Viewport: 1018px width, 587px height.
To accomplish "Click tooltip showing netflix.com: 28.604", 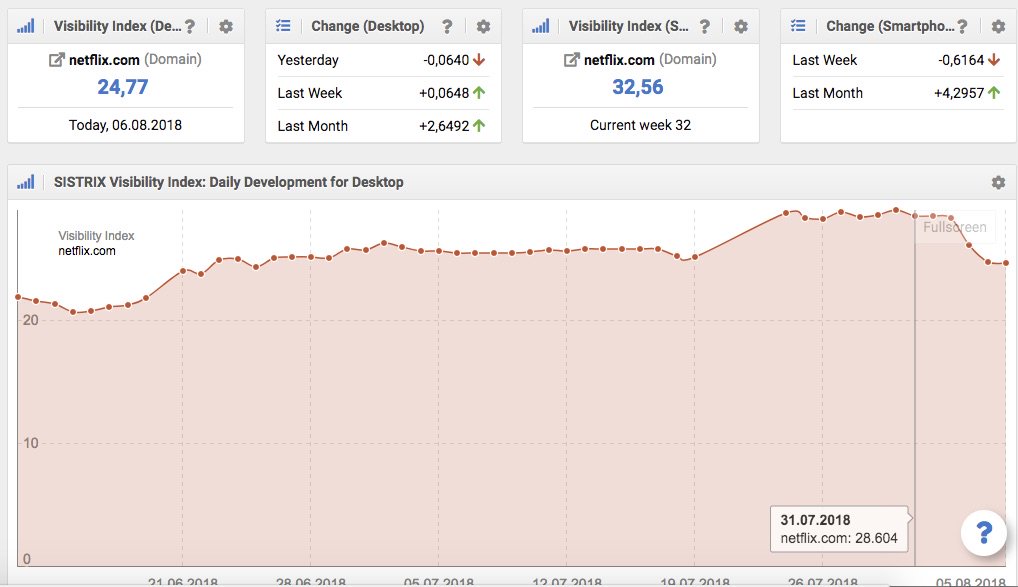I will coord(839,529).
